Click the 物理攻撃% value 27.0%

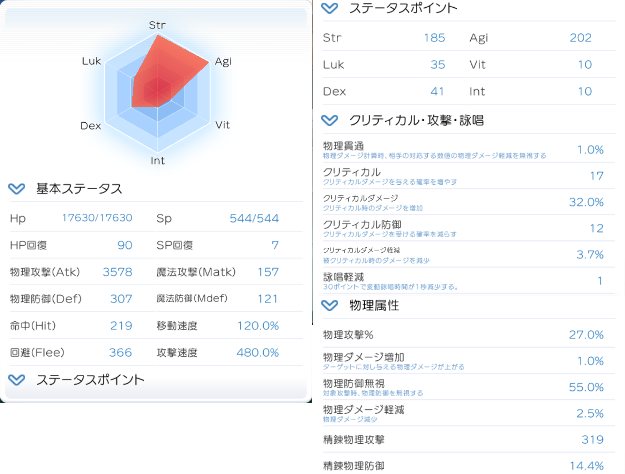click(586, 334)
